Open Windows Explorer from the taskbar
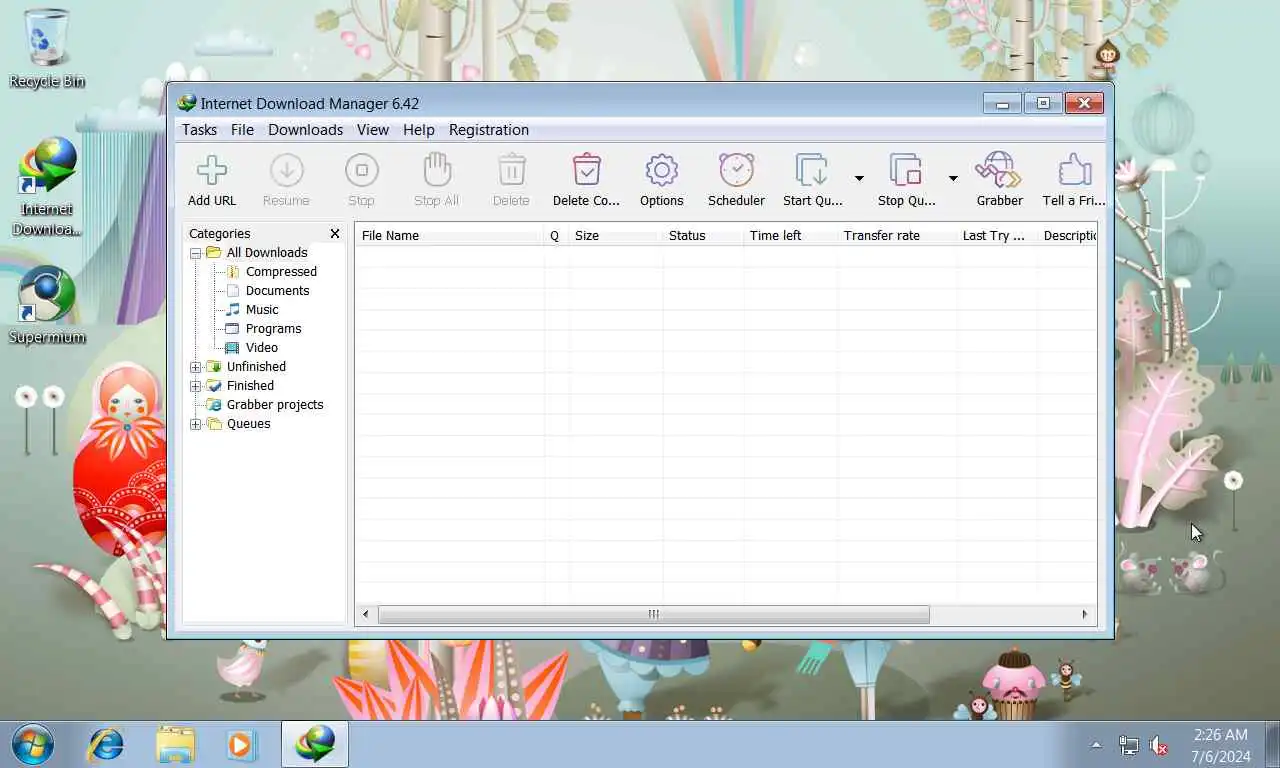 click(x=174, y=744)
